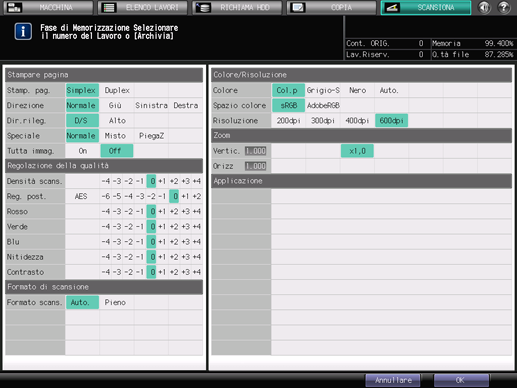Set Reg. post. to +2
517x388 pixels.
(197, 196)
